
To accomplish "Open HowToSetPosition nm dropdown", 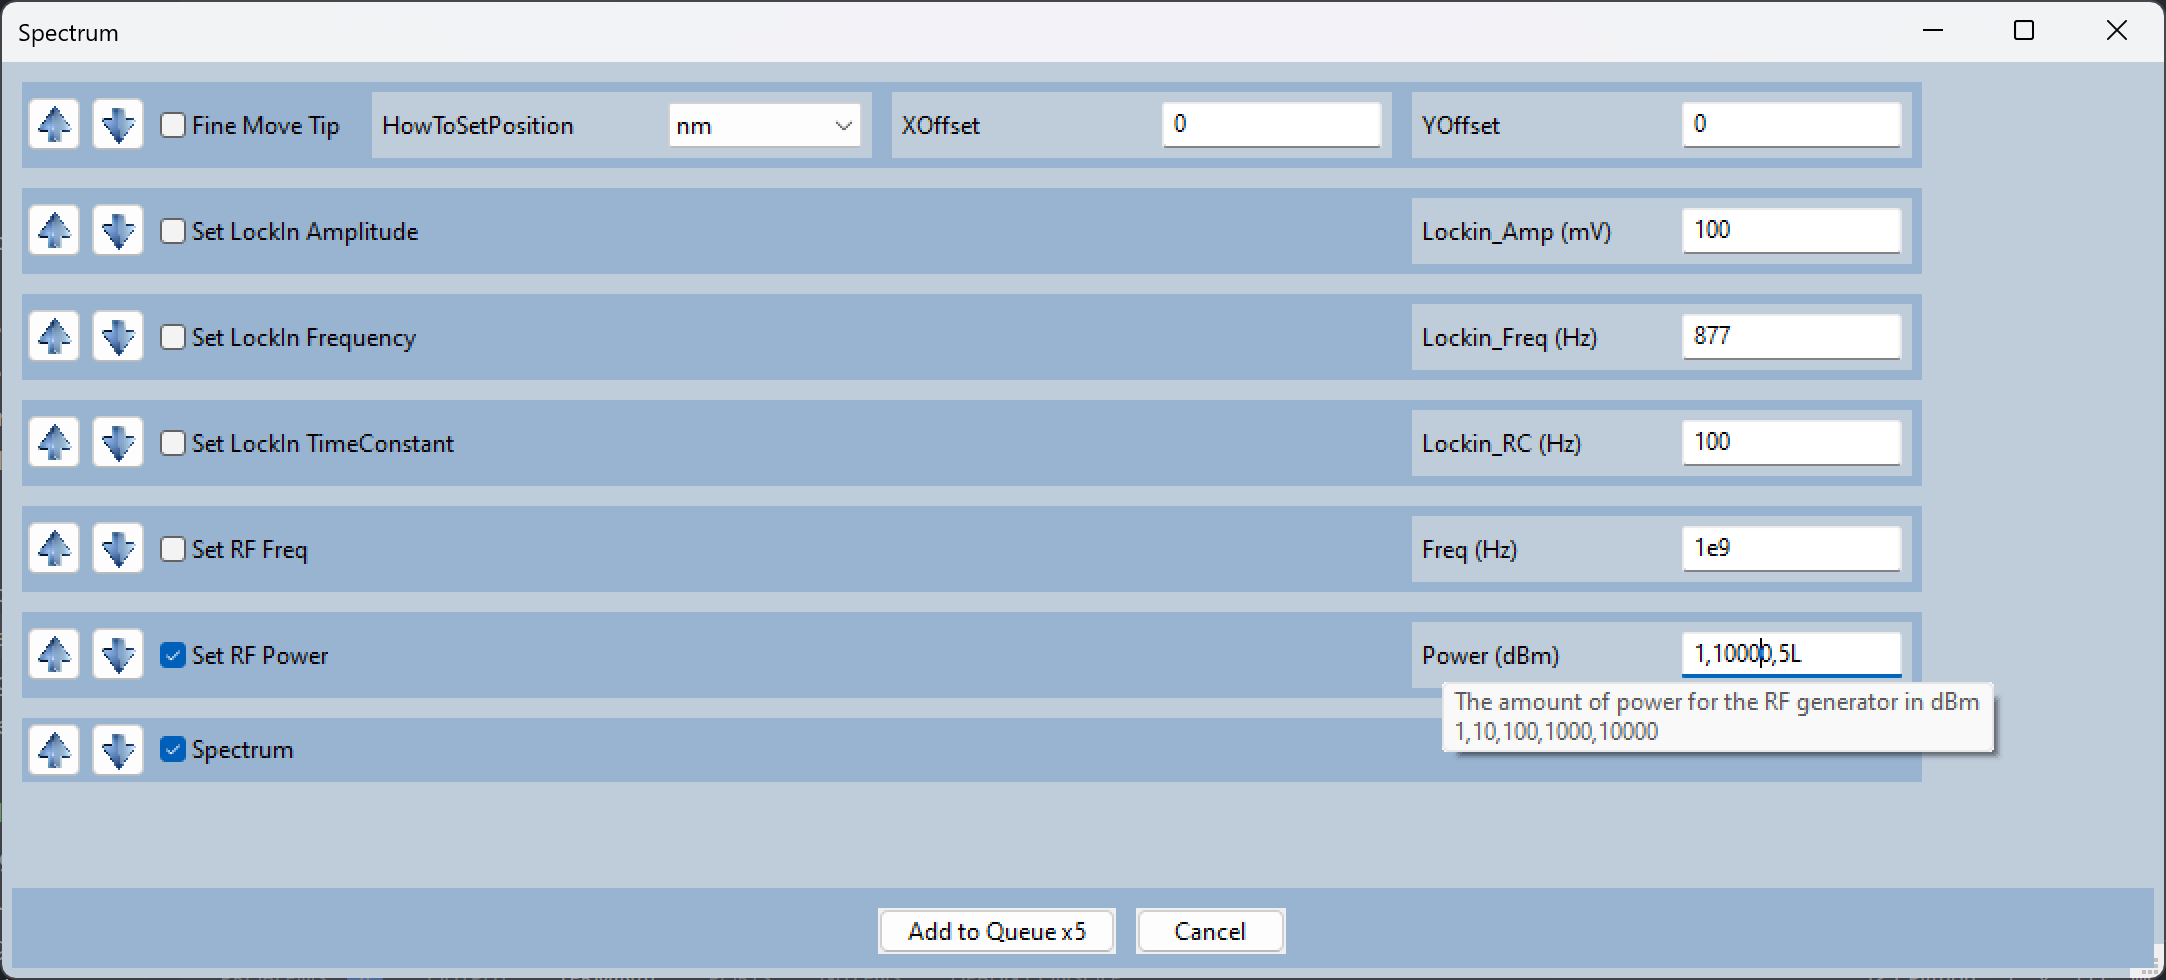I will click(765, 125).
